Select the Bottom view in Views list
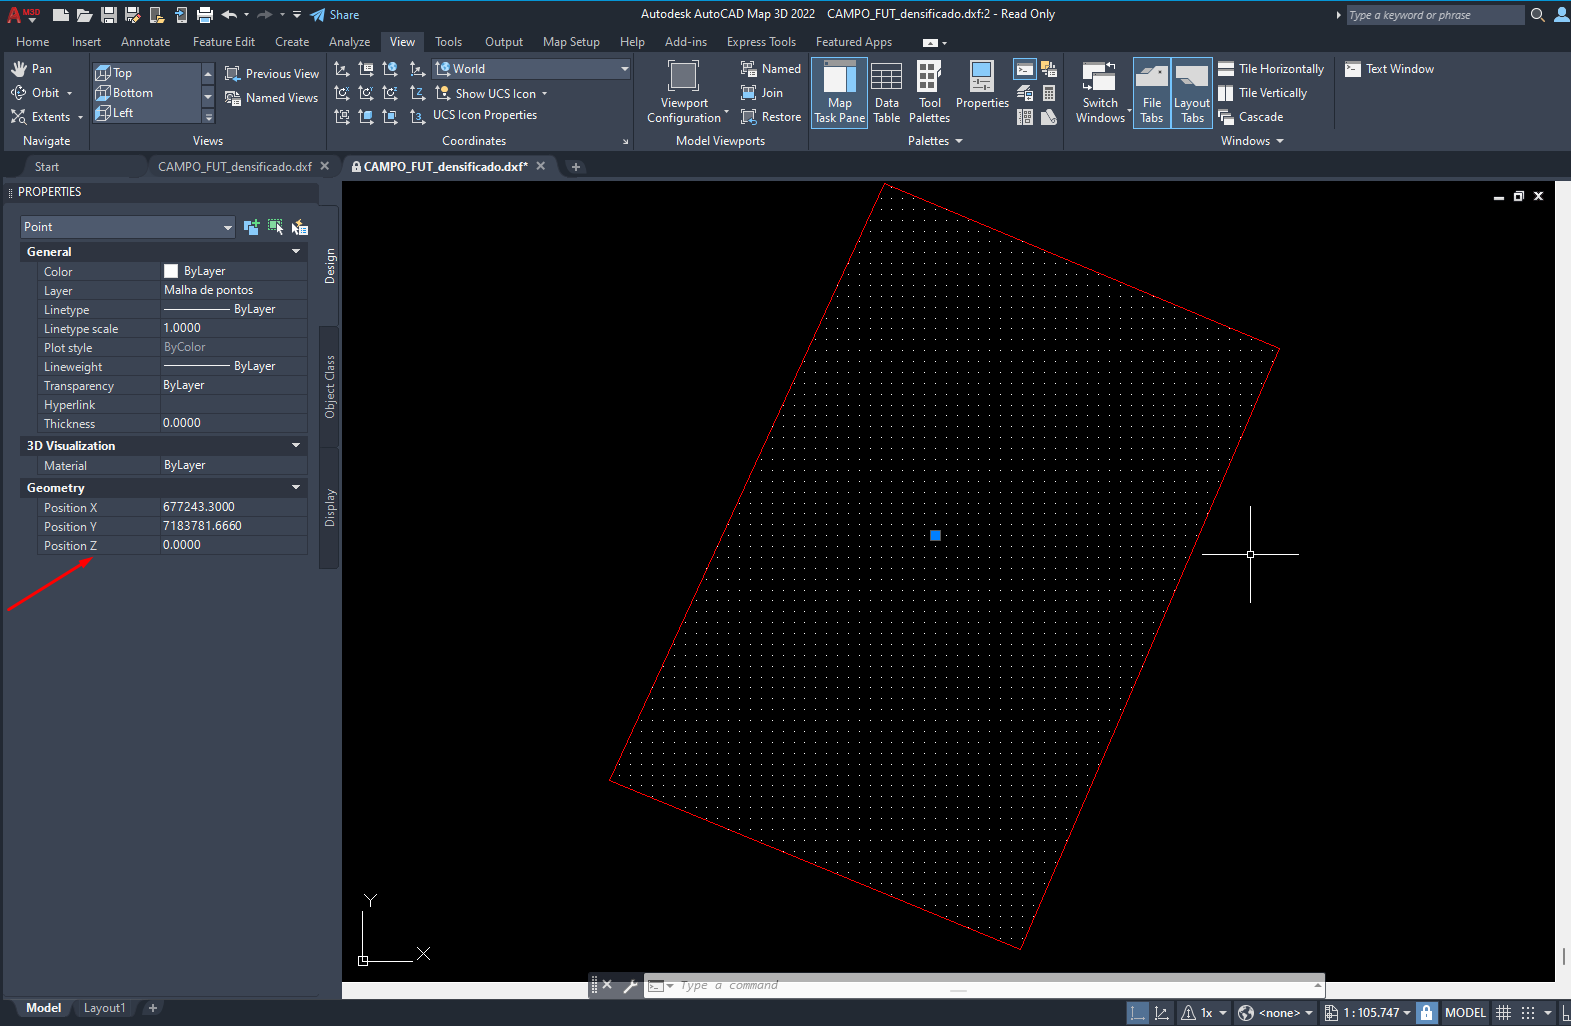 147,93
